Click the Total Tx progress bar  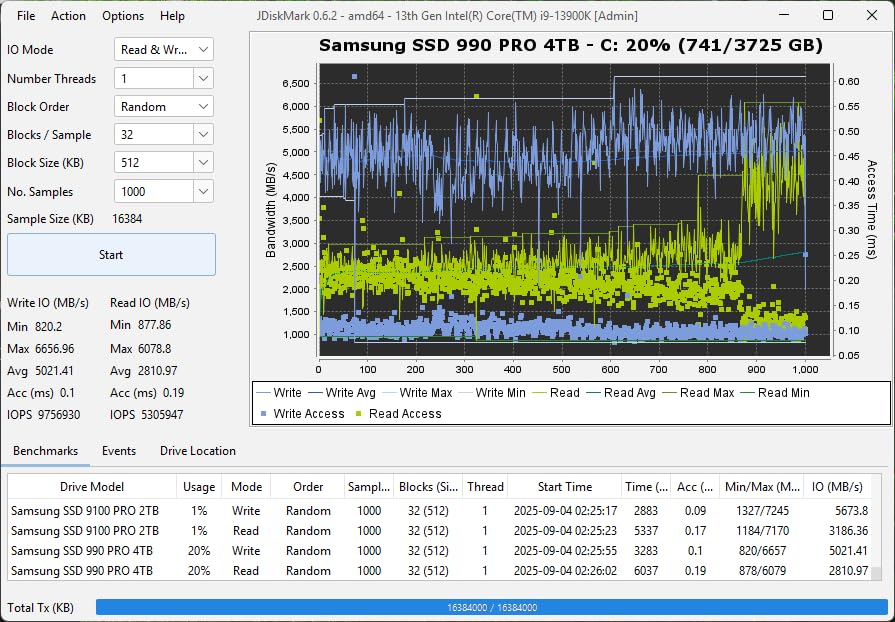[x=491, y=607]
